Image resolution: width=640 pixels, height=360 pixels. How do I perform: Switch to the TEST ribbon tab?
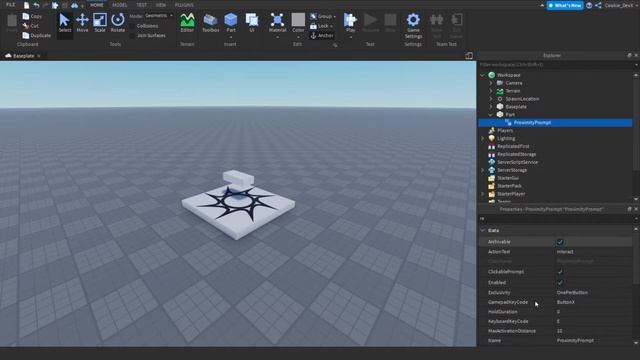click(x=142, y=5)
